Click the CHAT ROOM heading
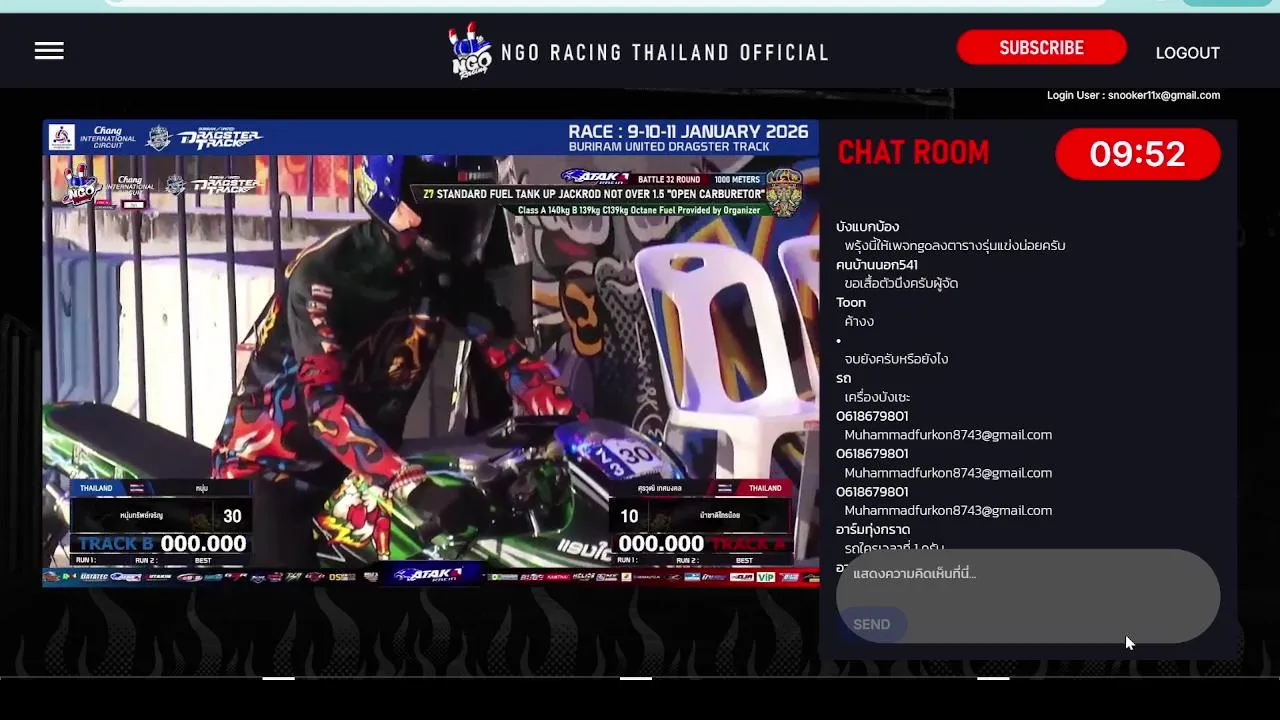1280x720 pixels. pos(913,153)
